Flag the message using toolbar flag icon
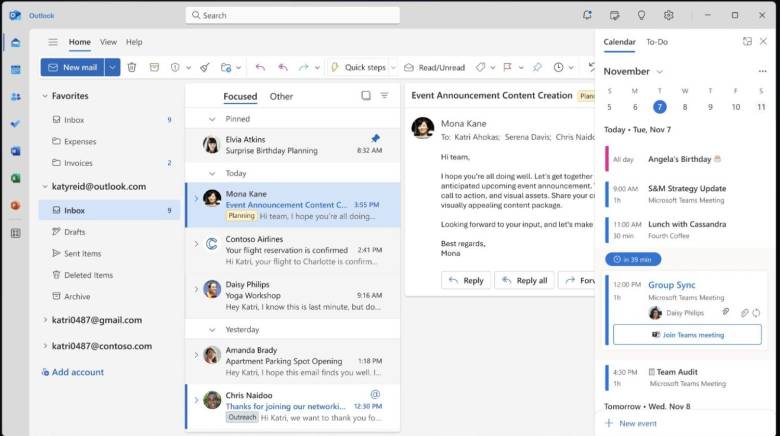This screenshot has height=436, width=780. [507, 67]
